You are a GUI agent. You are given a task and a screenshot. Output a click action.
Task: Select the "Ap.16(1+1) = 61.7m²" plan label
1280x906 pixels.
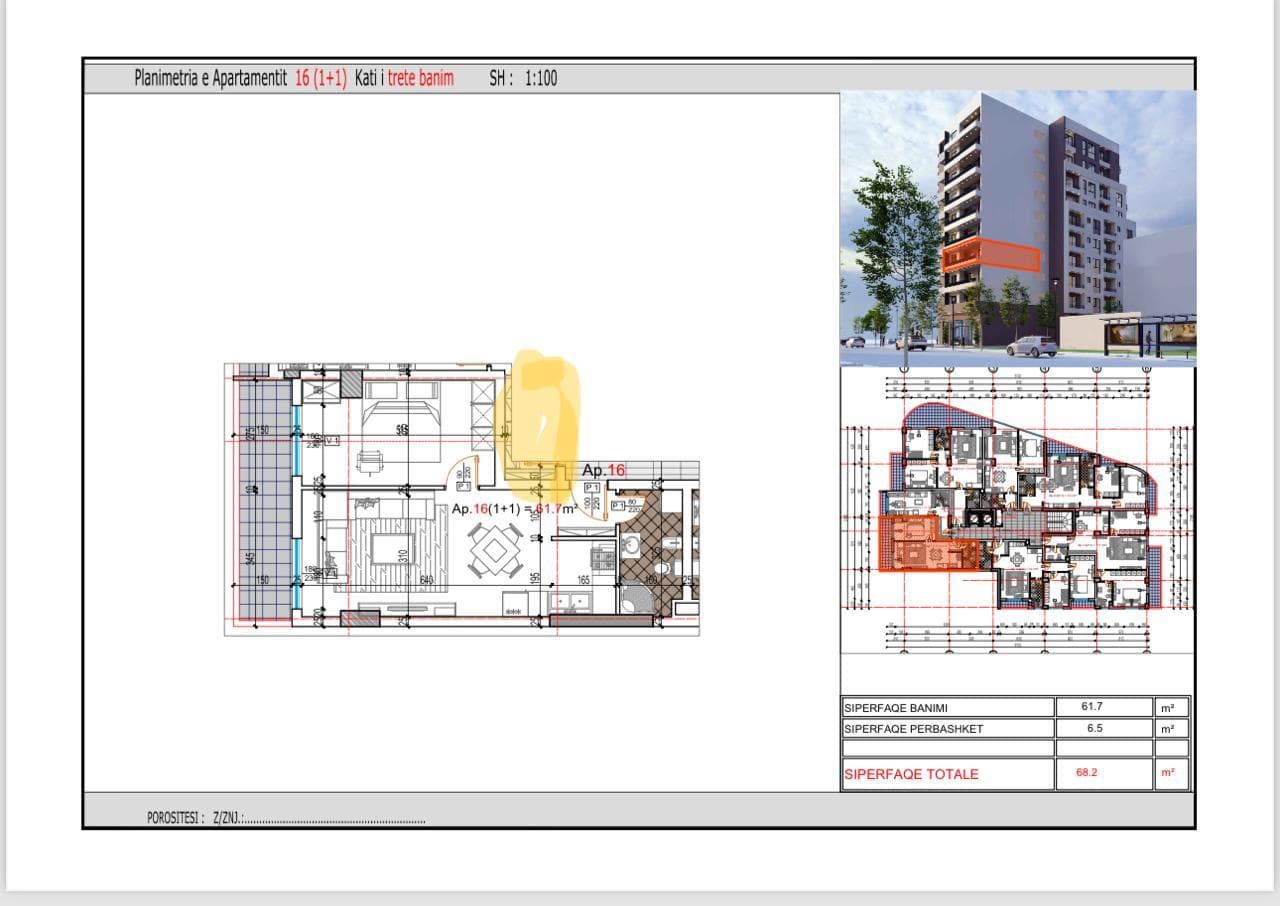(515, 509)
